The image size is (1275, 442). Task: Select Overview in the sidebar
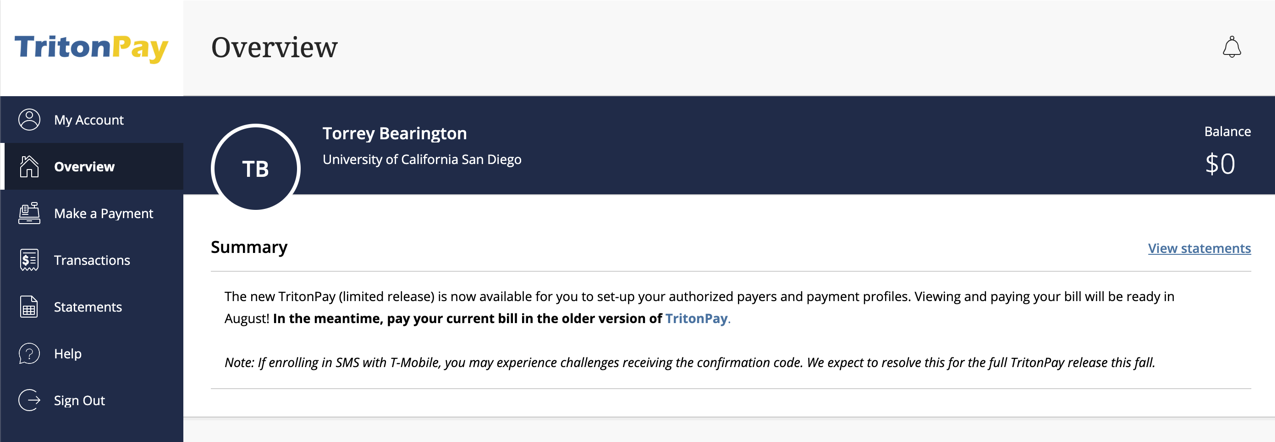pyautogui.click(x=92, y=166)
